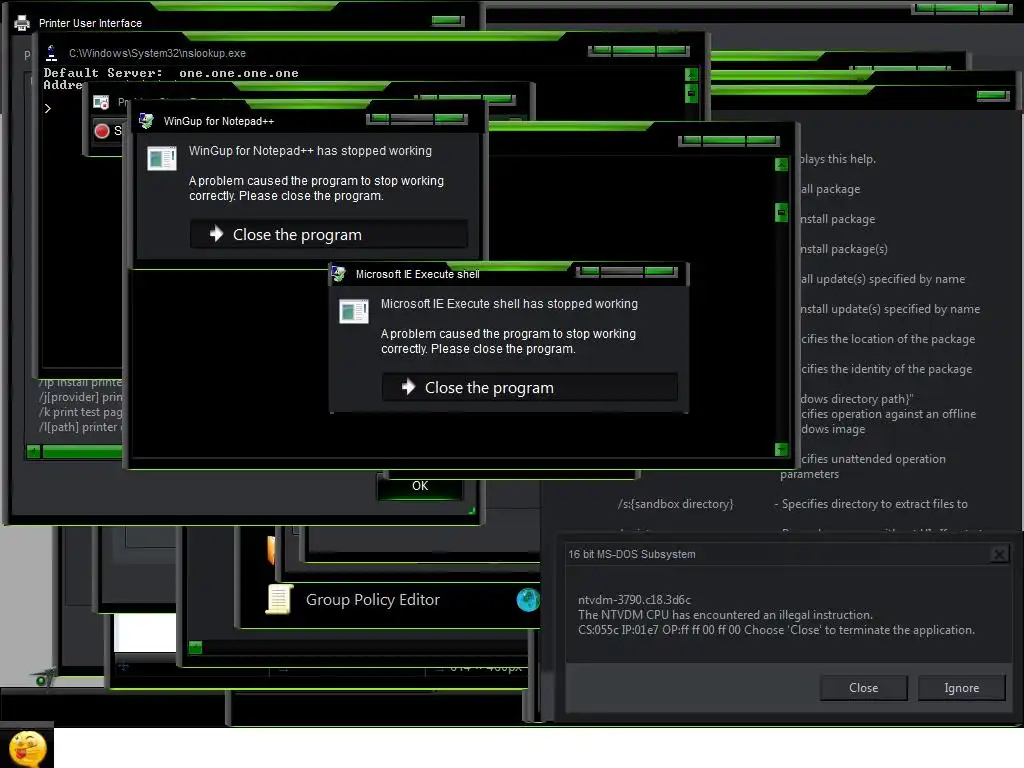Click the red round record icon behind WinGup dialog
The width and height of the screenshot is (1024, 768).
(101, 131)
